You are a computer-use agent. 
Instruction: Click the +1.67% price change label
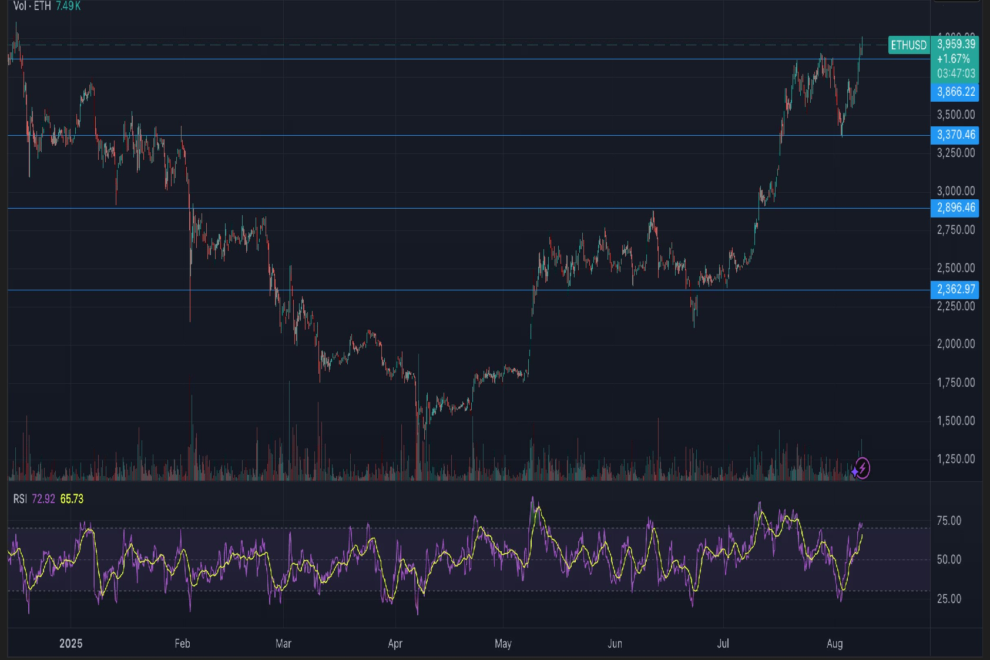(x=955, y=59)
